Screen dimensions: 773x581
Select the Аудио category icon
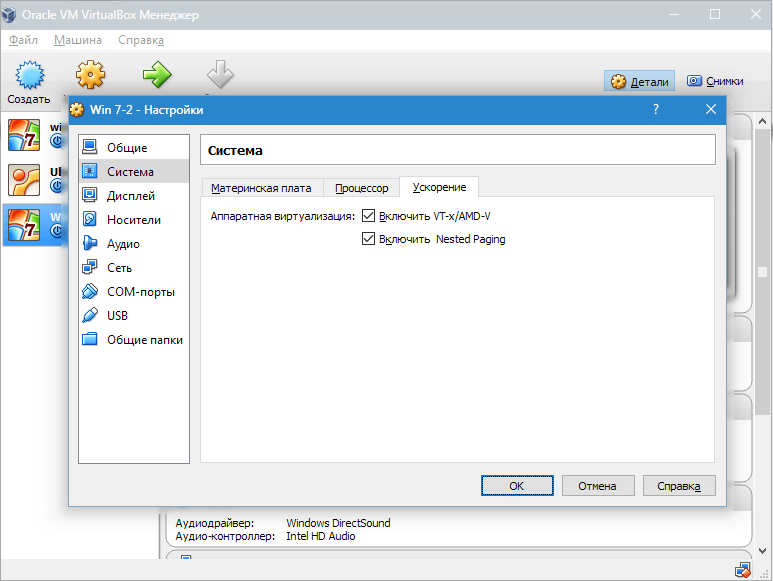pos(90,244)
